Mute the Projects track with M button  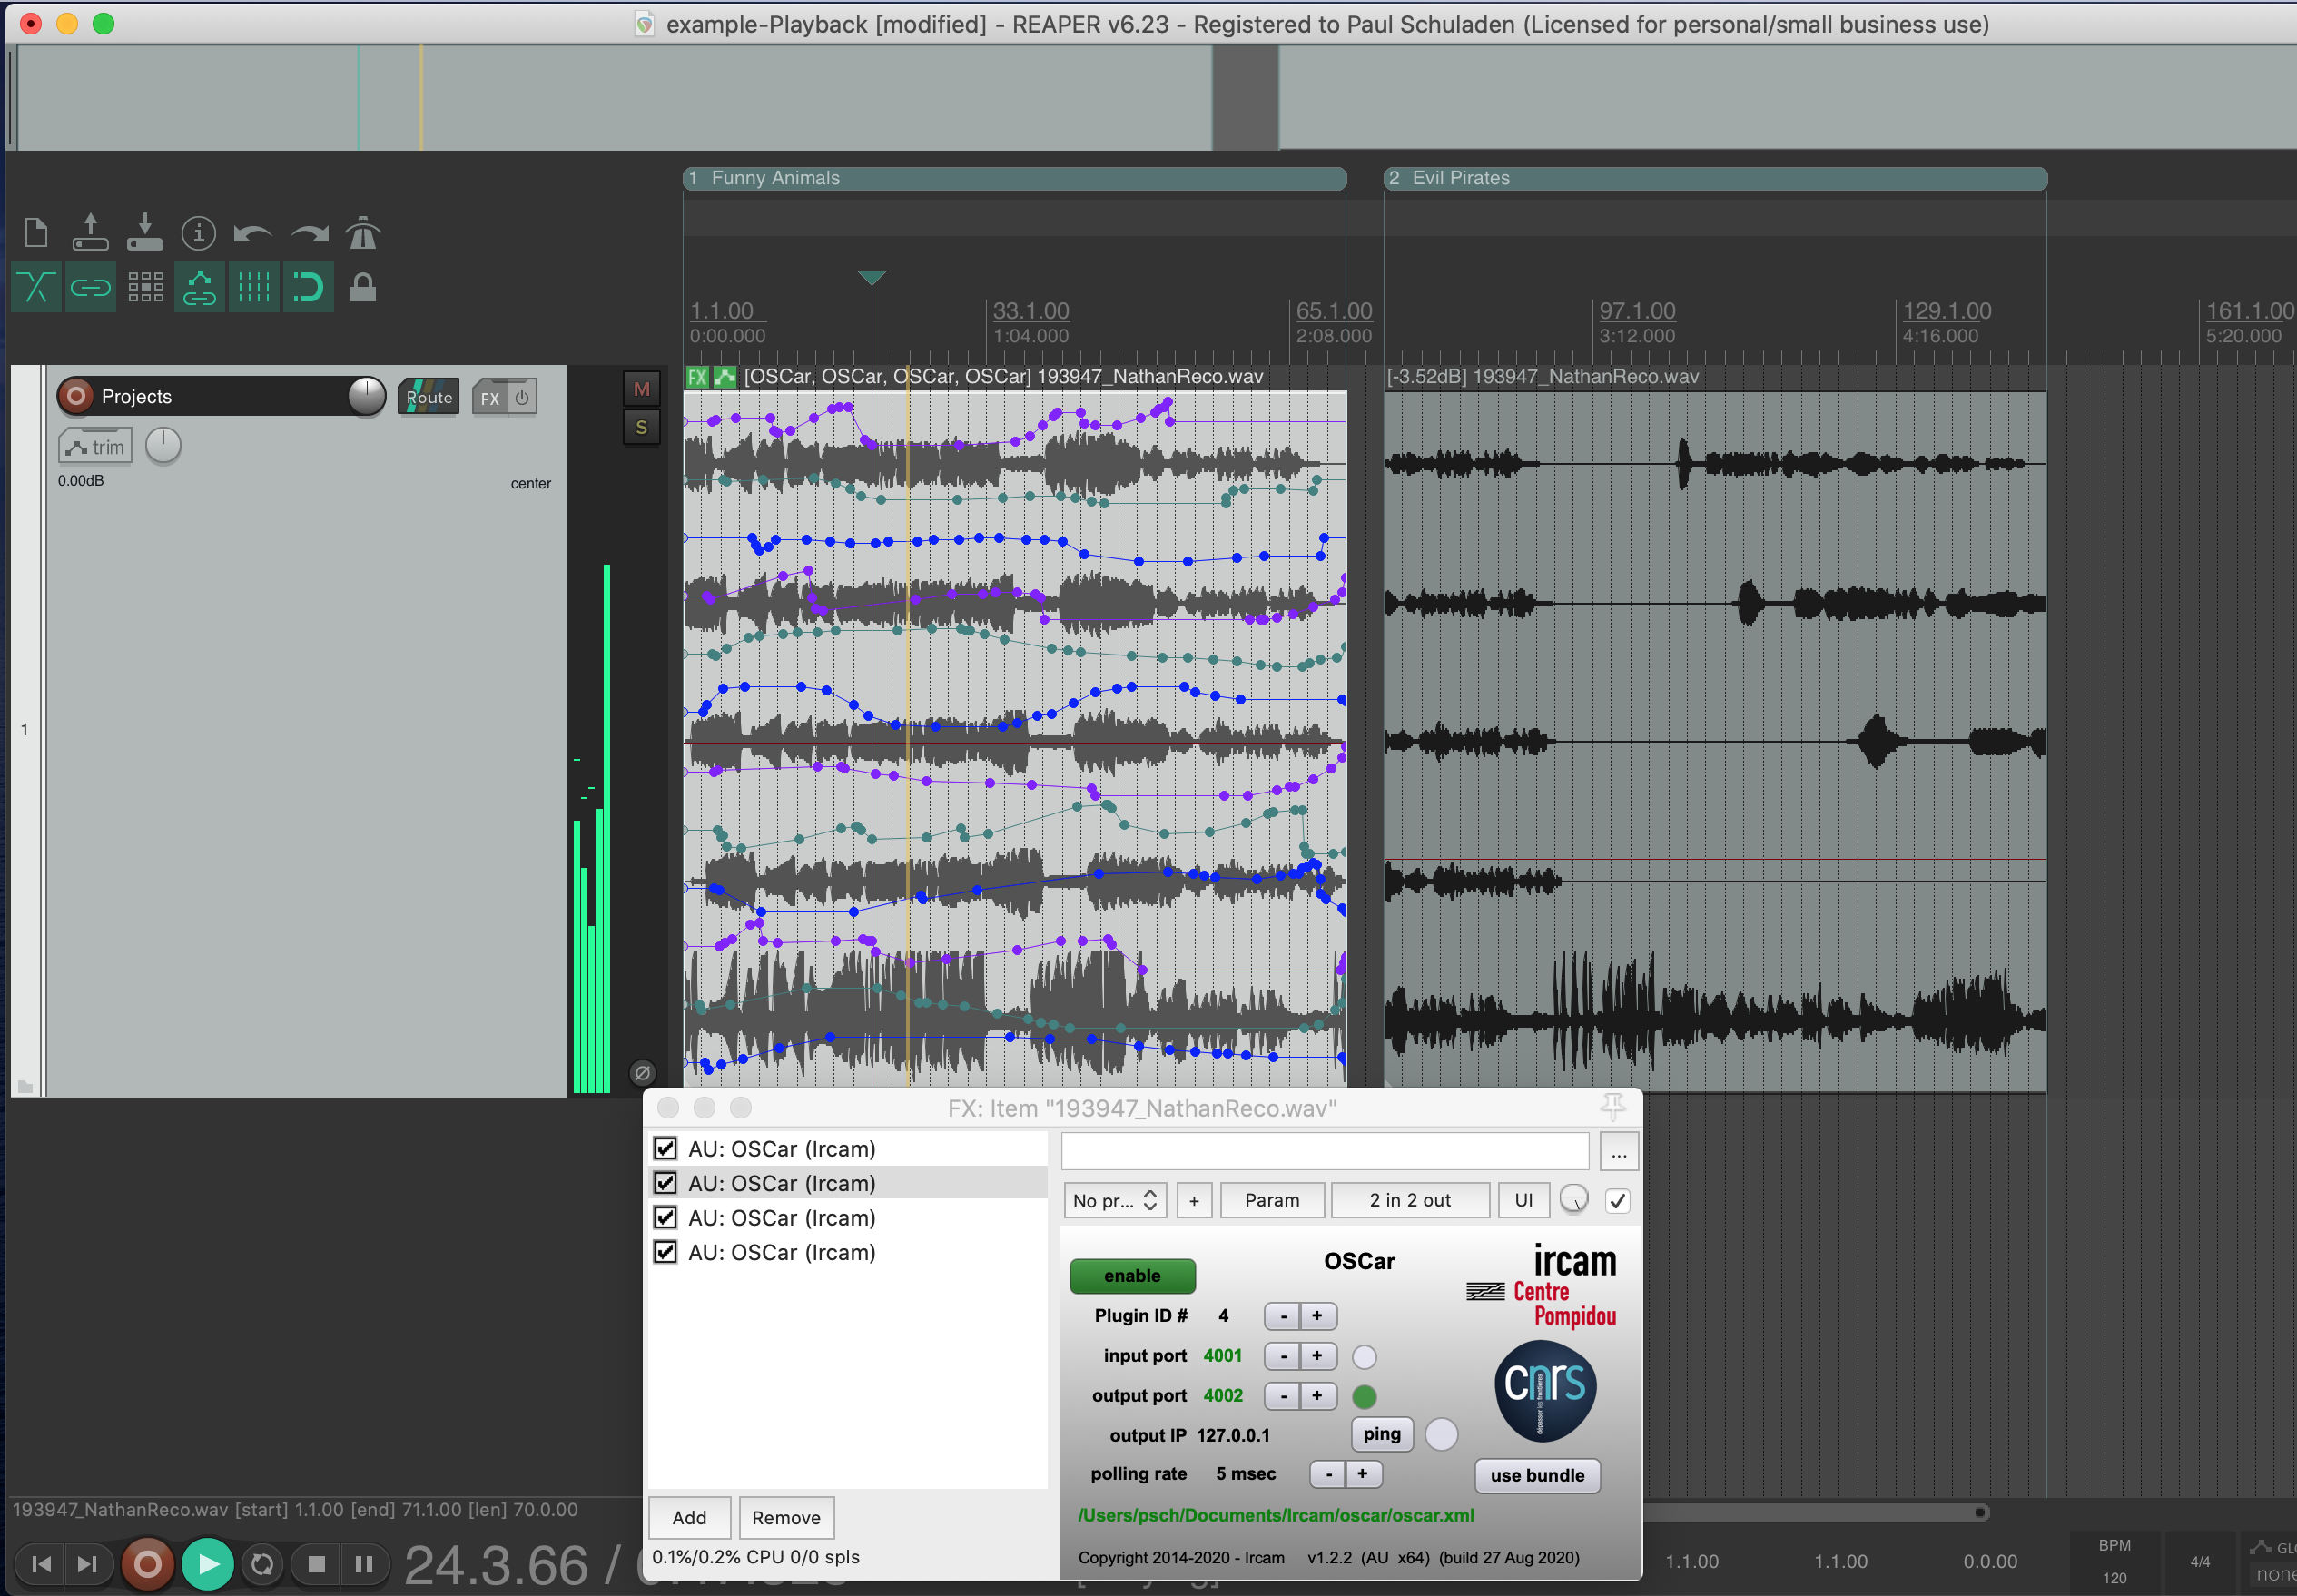(x=642, y=389)
